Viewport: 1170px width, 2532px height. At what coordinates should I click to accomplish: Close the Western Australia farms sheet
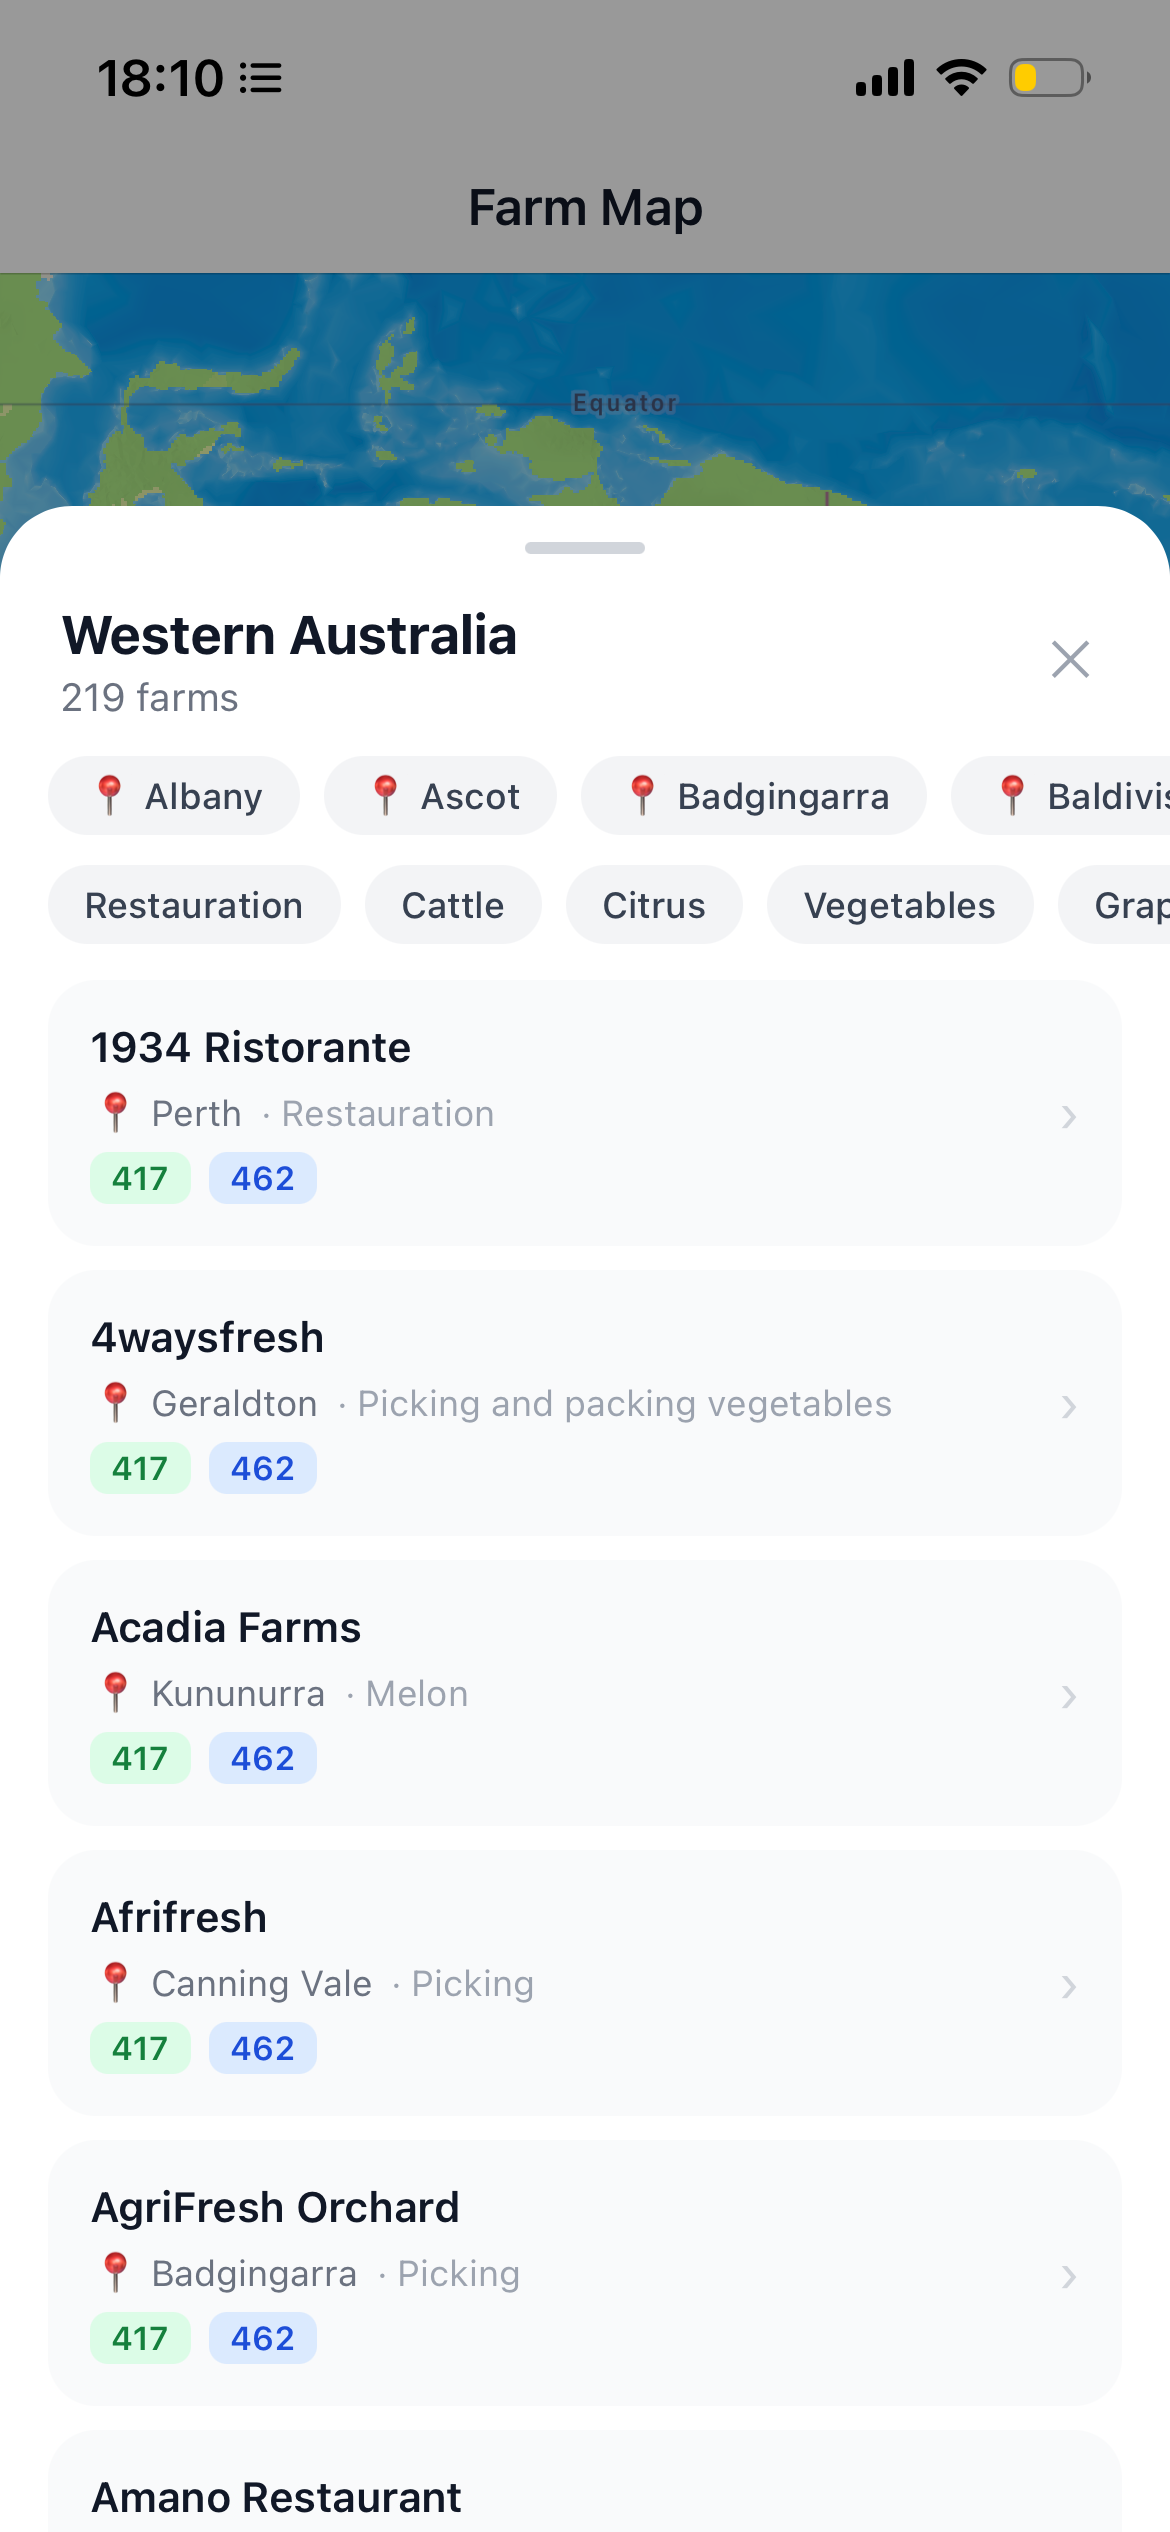click(x=1070, y=659)
